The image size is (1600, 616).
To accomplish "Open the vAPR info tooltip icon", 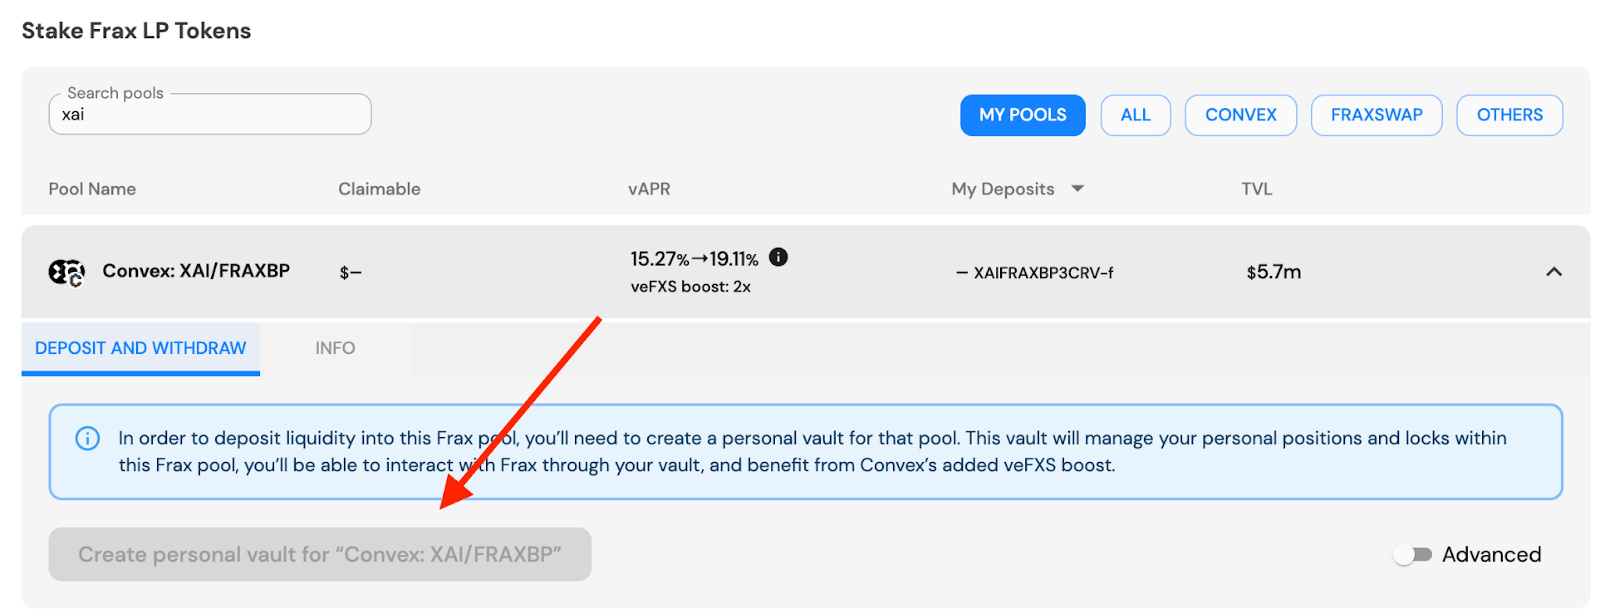I will tap(778, 257).
